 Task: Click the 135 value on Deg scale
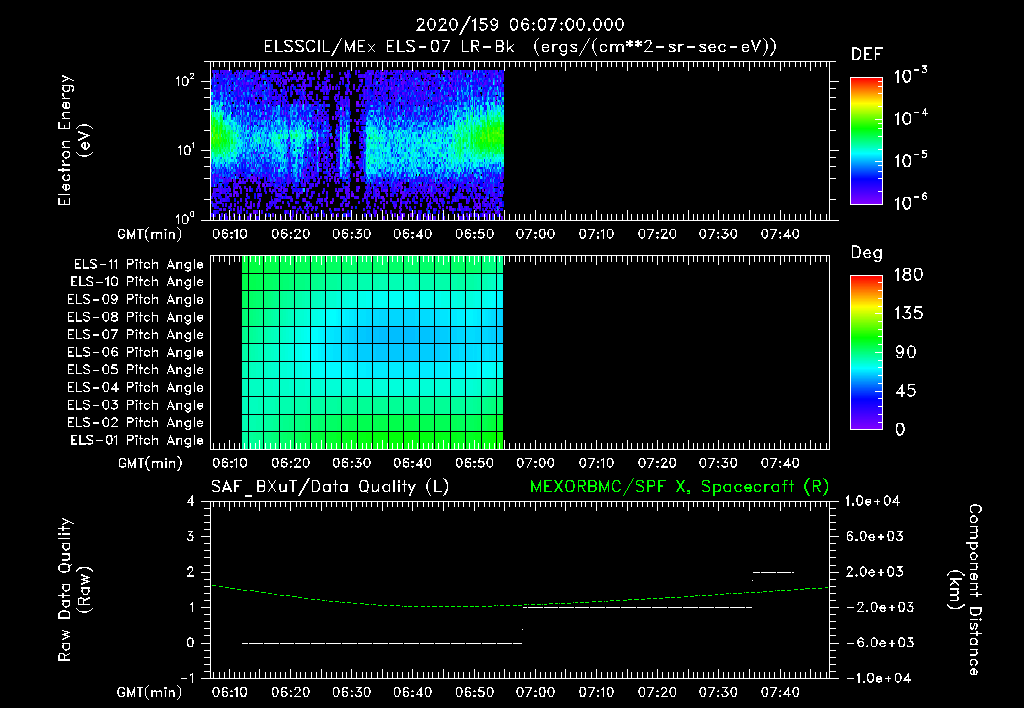(x=908, y=313)
